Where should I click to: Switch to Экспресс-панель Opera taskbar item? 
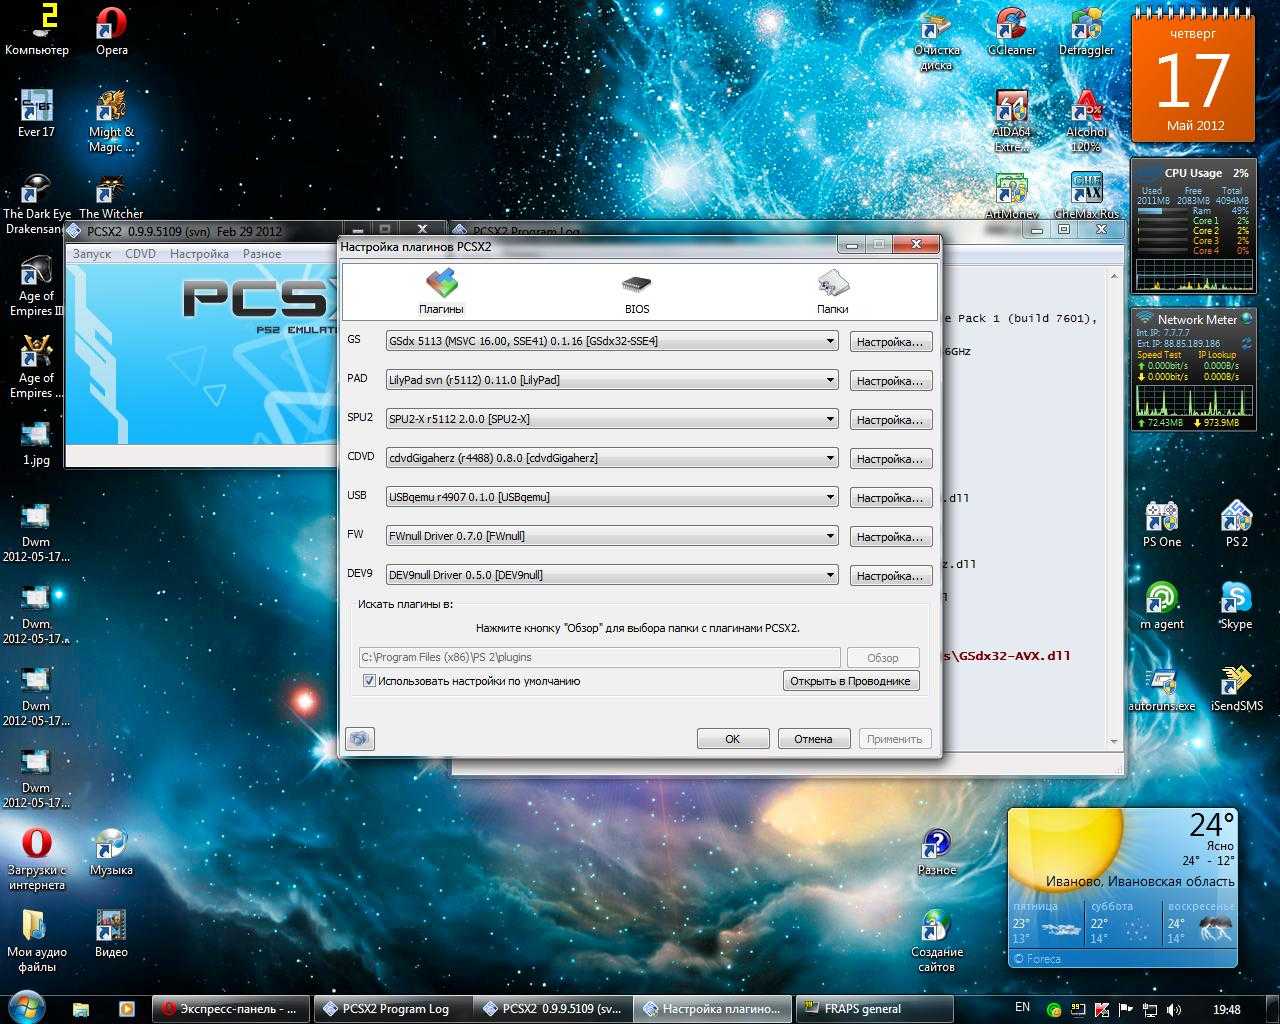coord(232,1009)
